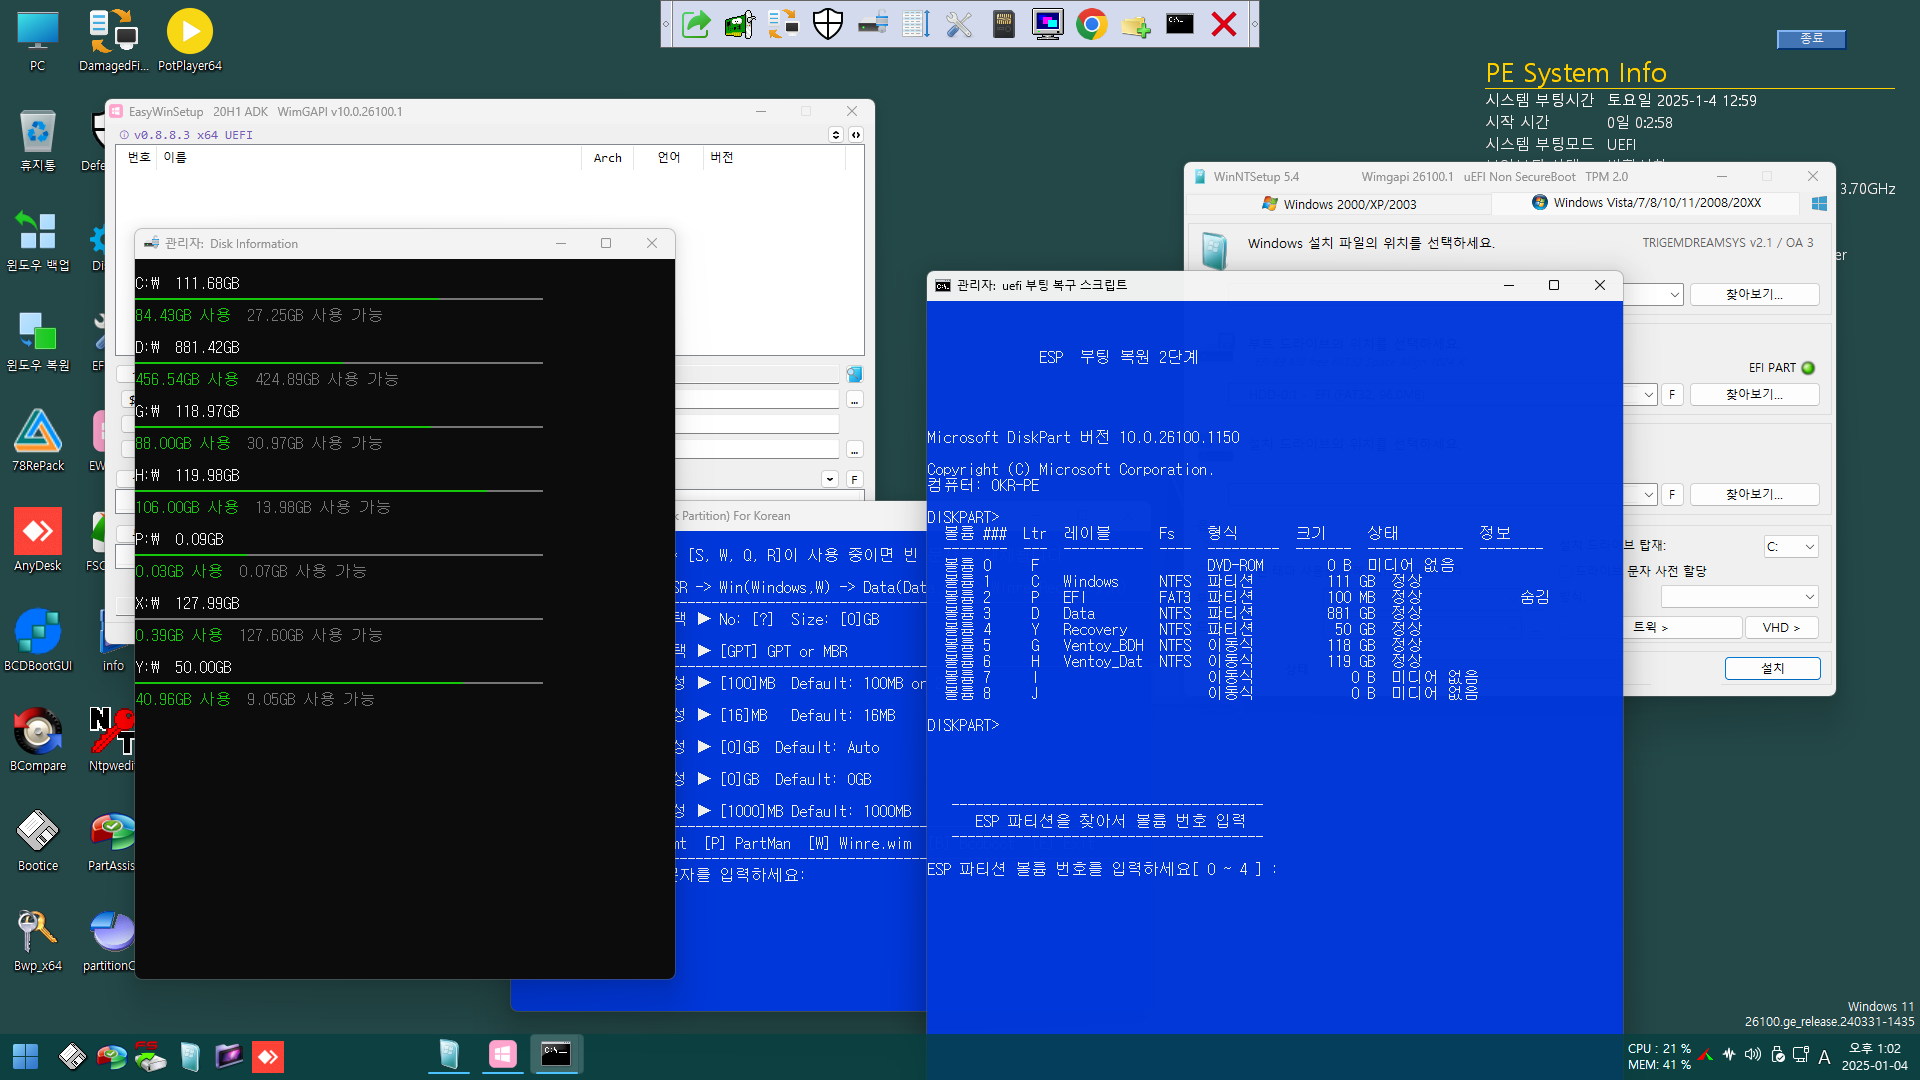Click the third 찾아보기... browse button

tap(1754, 494)
